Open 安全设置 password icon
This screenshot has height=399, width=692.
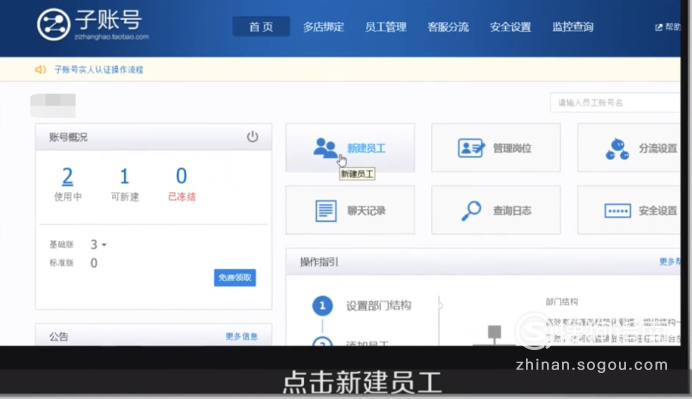[617, 211]
